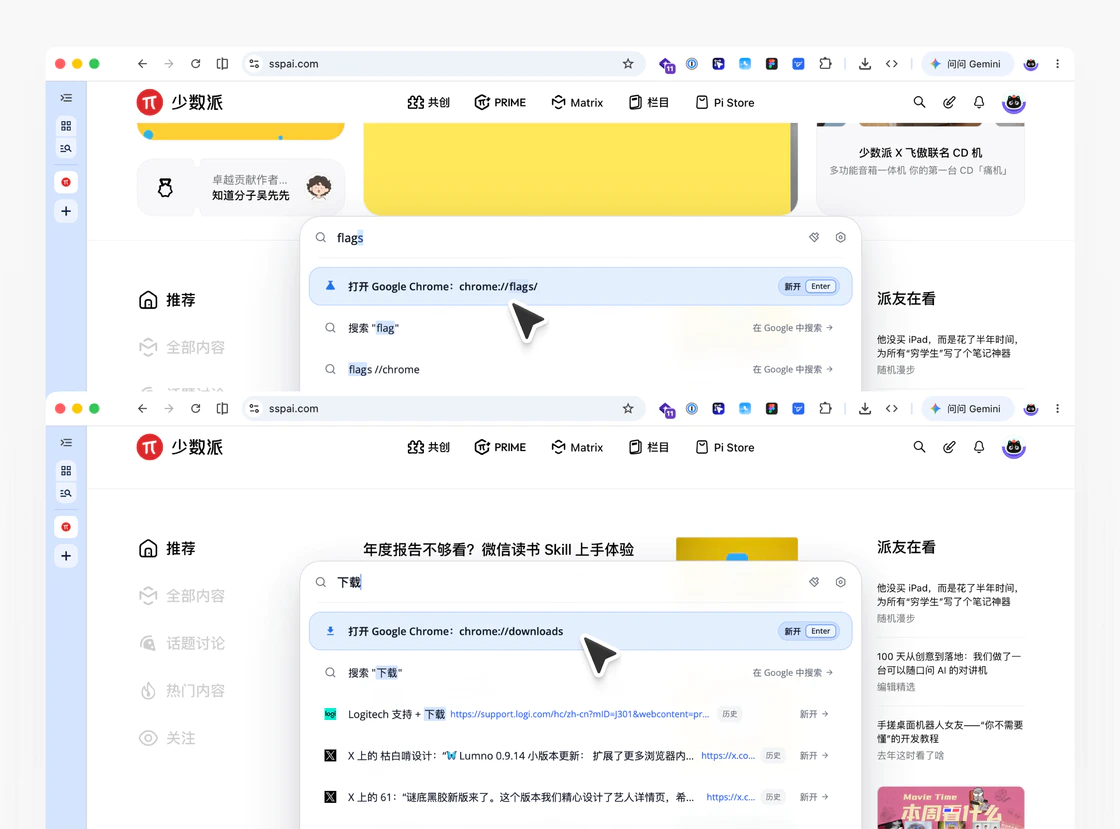The width and height of the screenshot is (1120, 829).
Task: Open 栏目 menu in bottom window
Action: pyautogui.click(x=649, y=448)
